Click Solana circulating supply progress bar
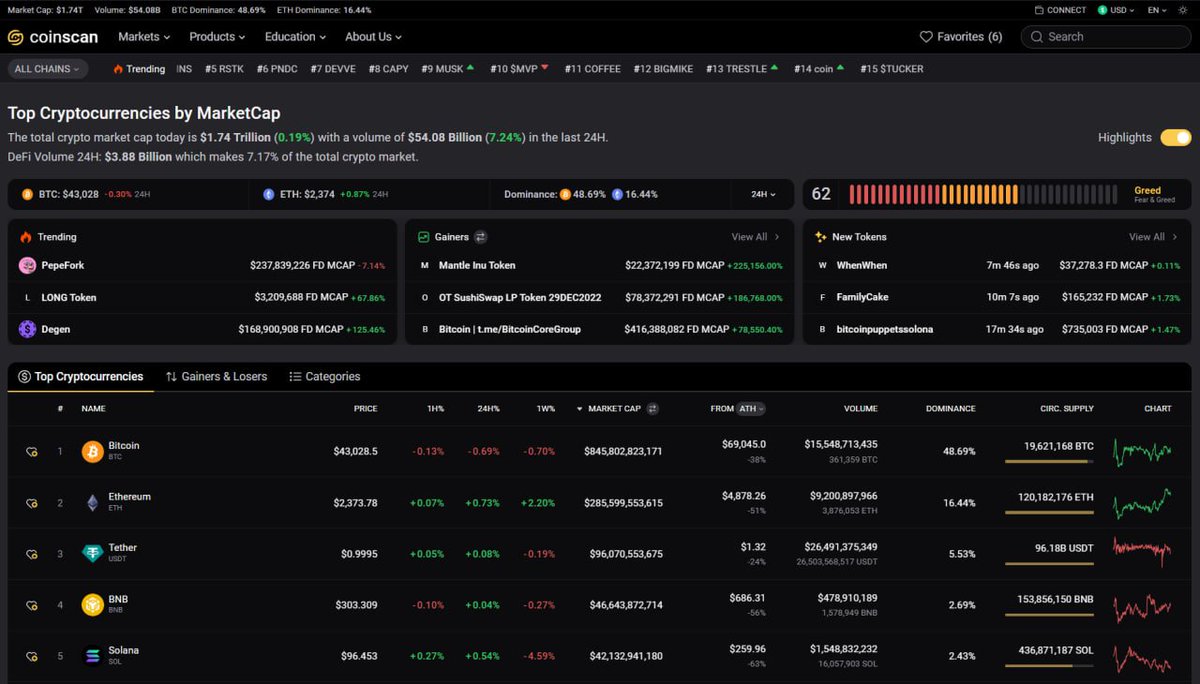 [x=1049, y=665]
